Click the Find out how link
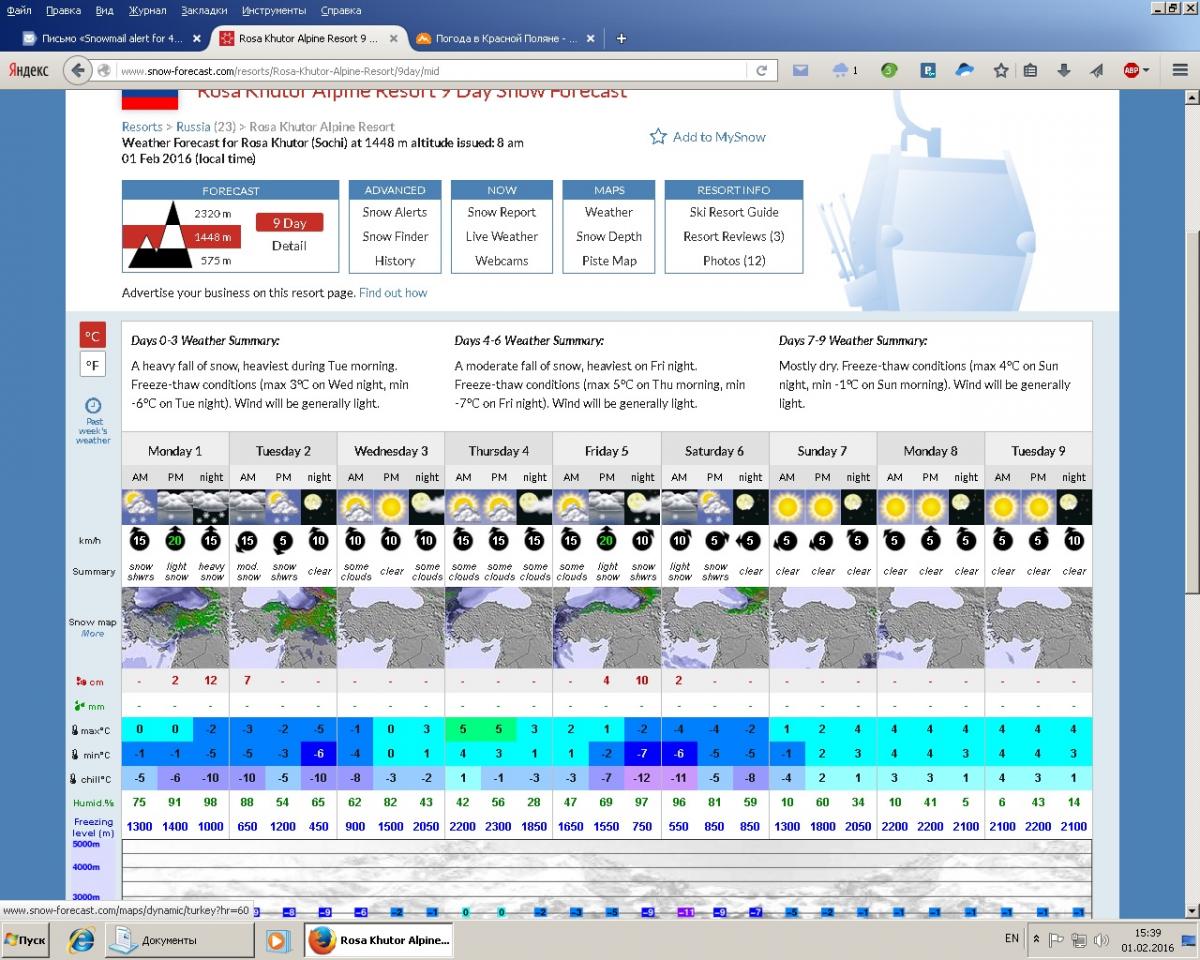 tap(393, 293)
